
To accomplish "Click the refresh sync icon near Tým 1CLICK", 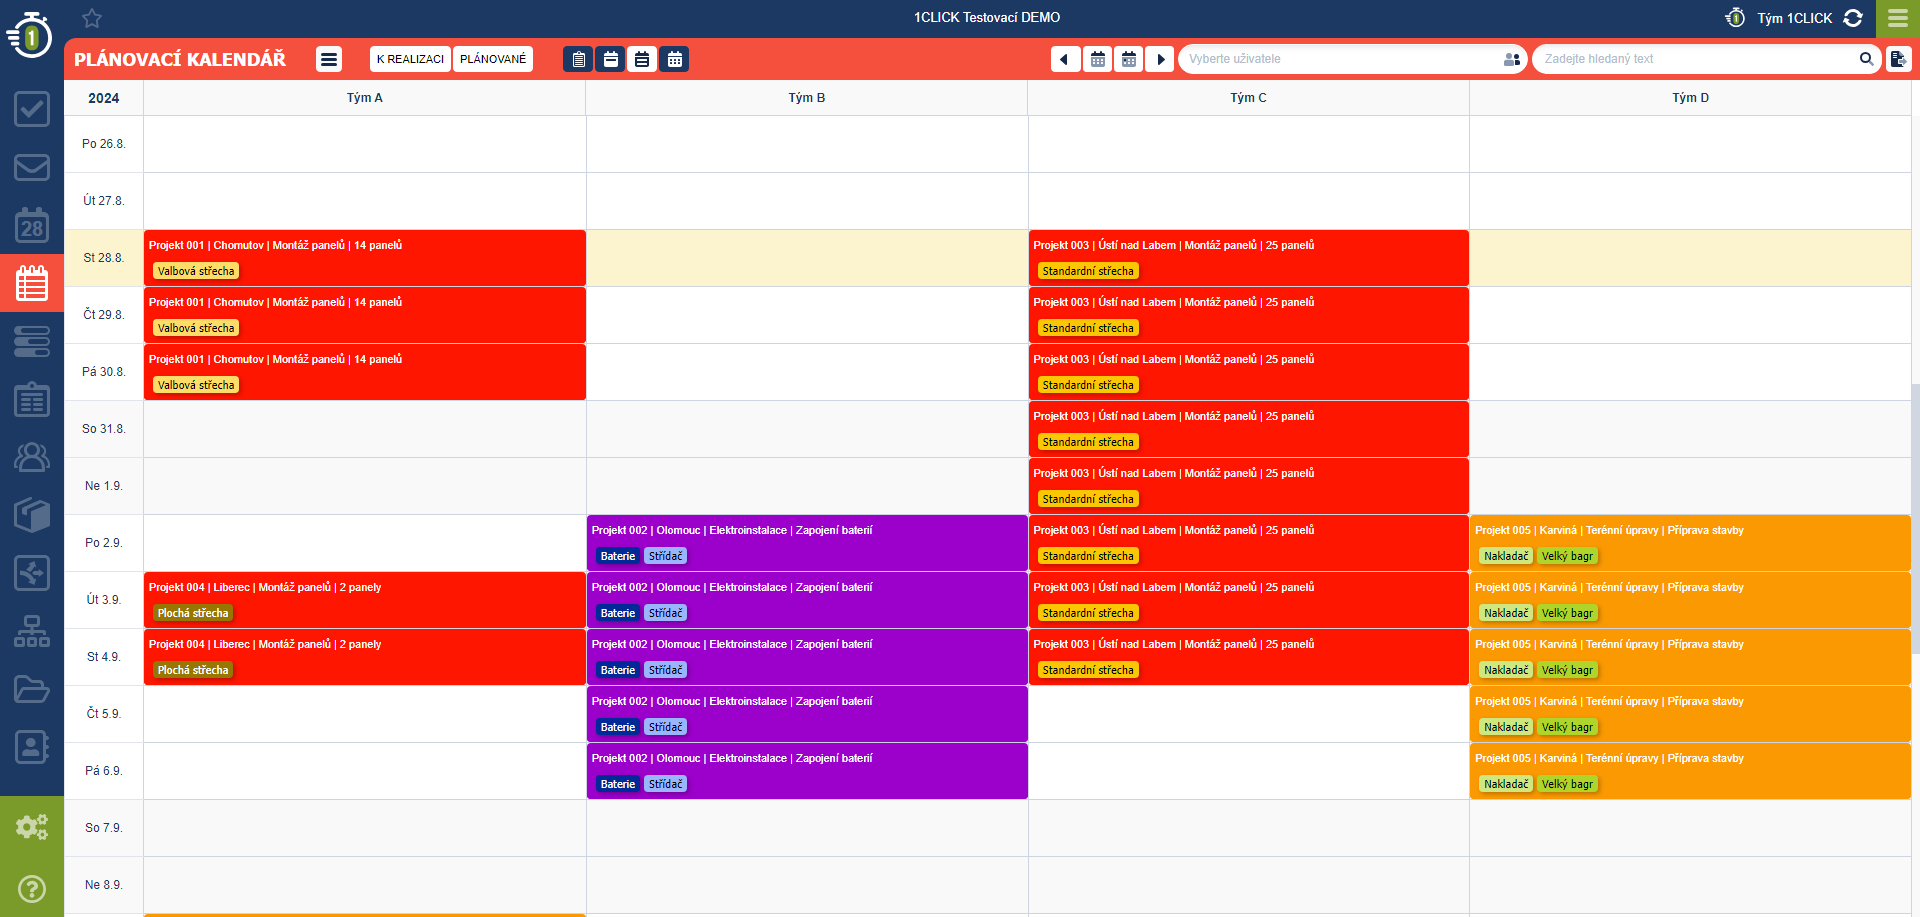I will (x=1853, y=18).
